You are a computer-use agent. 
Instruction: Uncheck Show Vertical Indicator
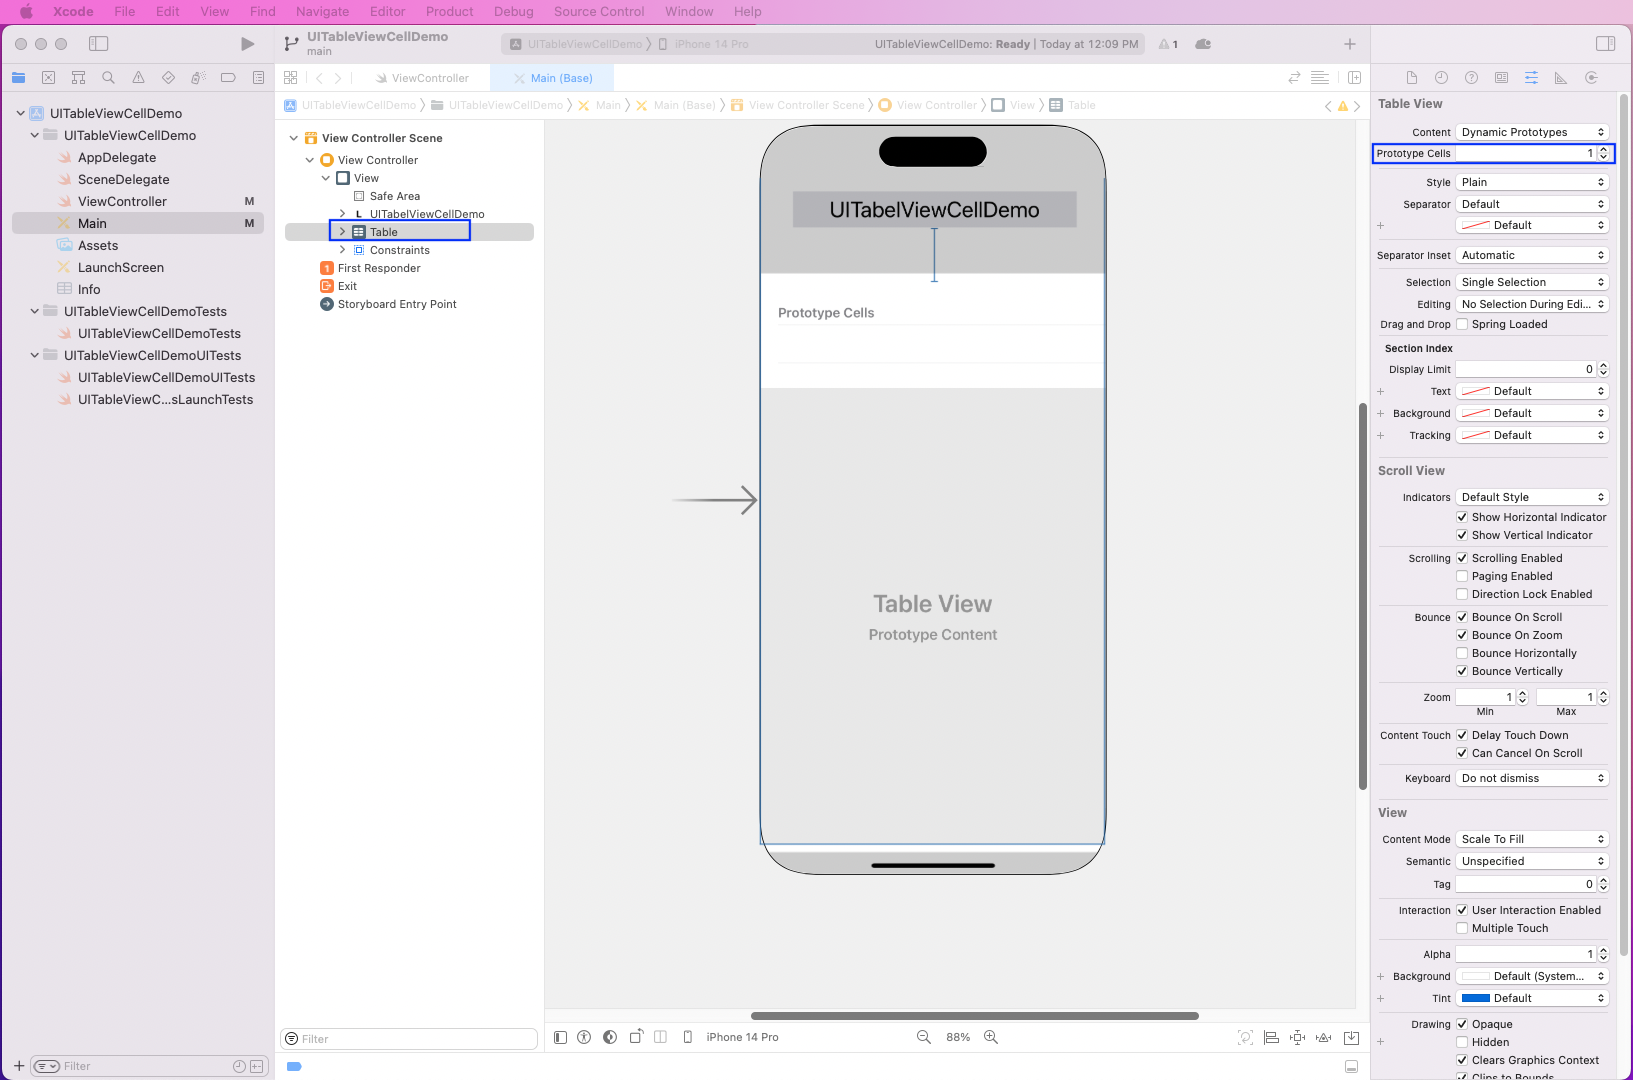[x=1462, y=535]
